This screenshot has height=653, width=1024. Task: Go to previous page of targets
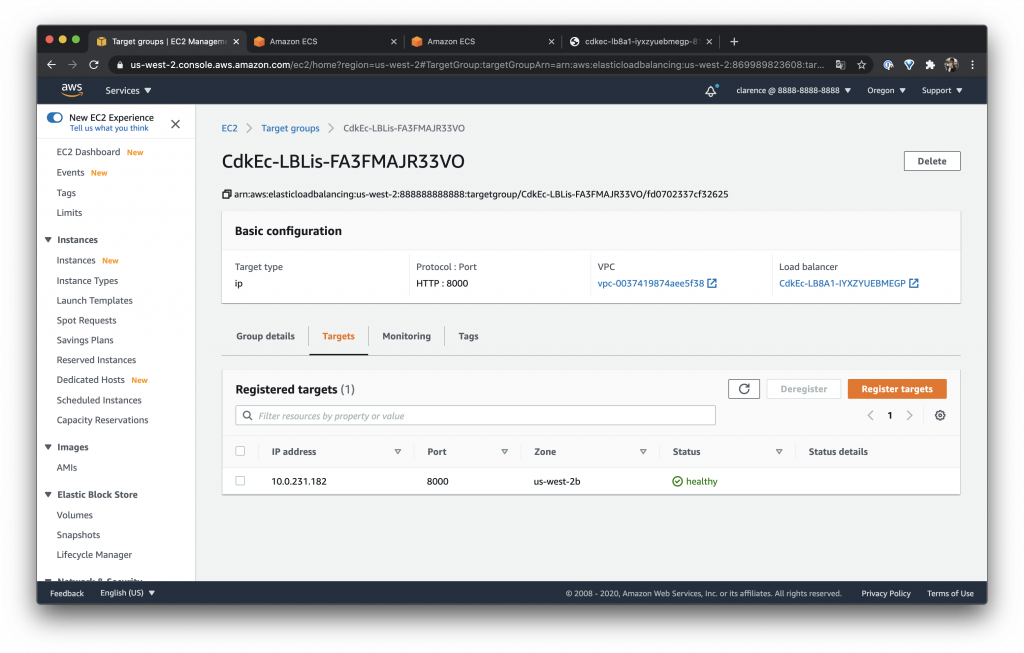pyautogui.click(x=870, y=415)
